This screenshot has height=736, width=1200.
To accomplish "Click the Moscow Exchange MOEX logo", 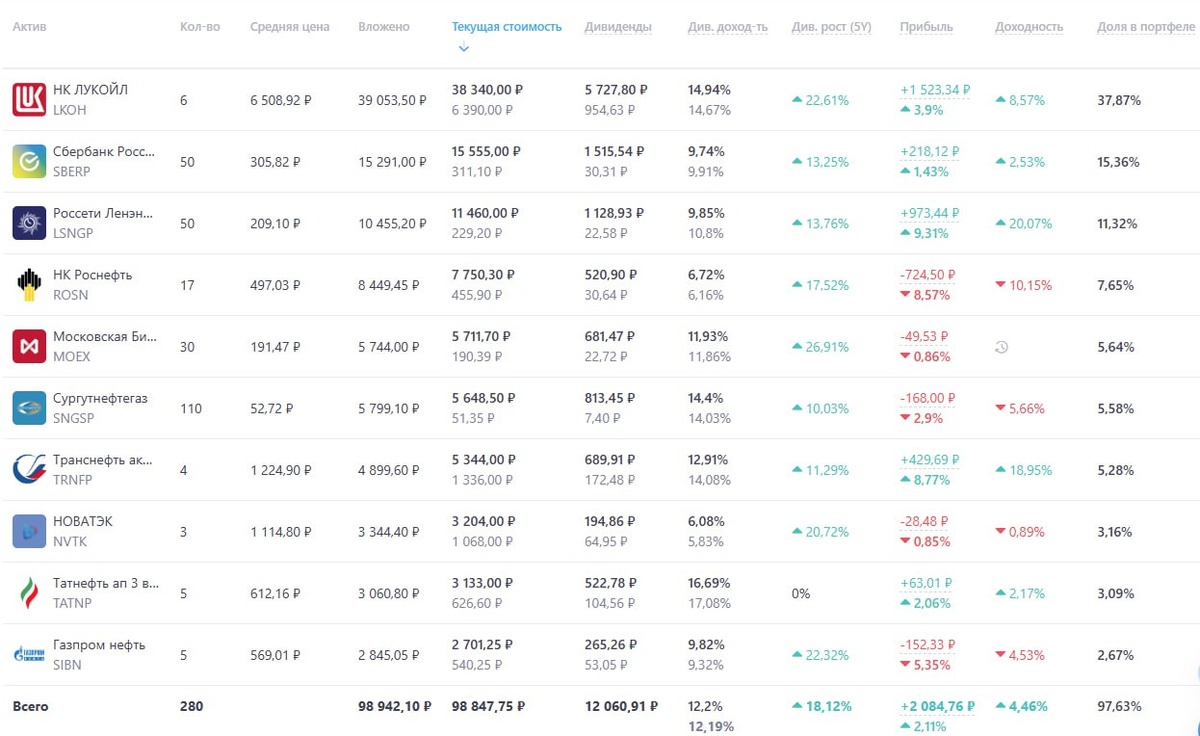I will point(29,347).
